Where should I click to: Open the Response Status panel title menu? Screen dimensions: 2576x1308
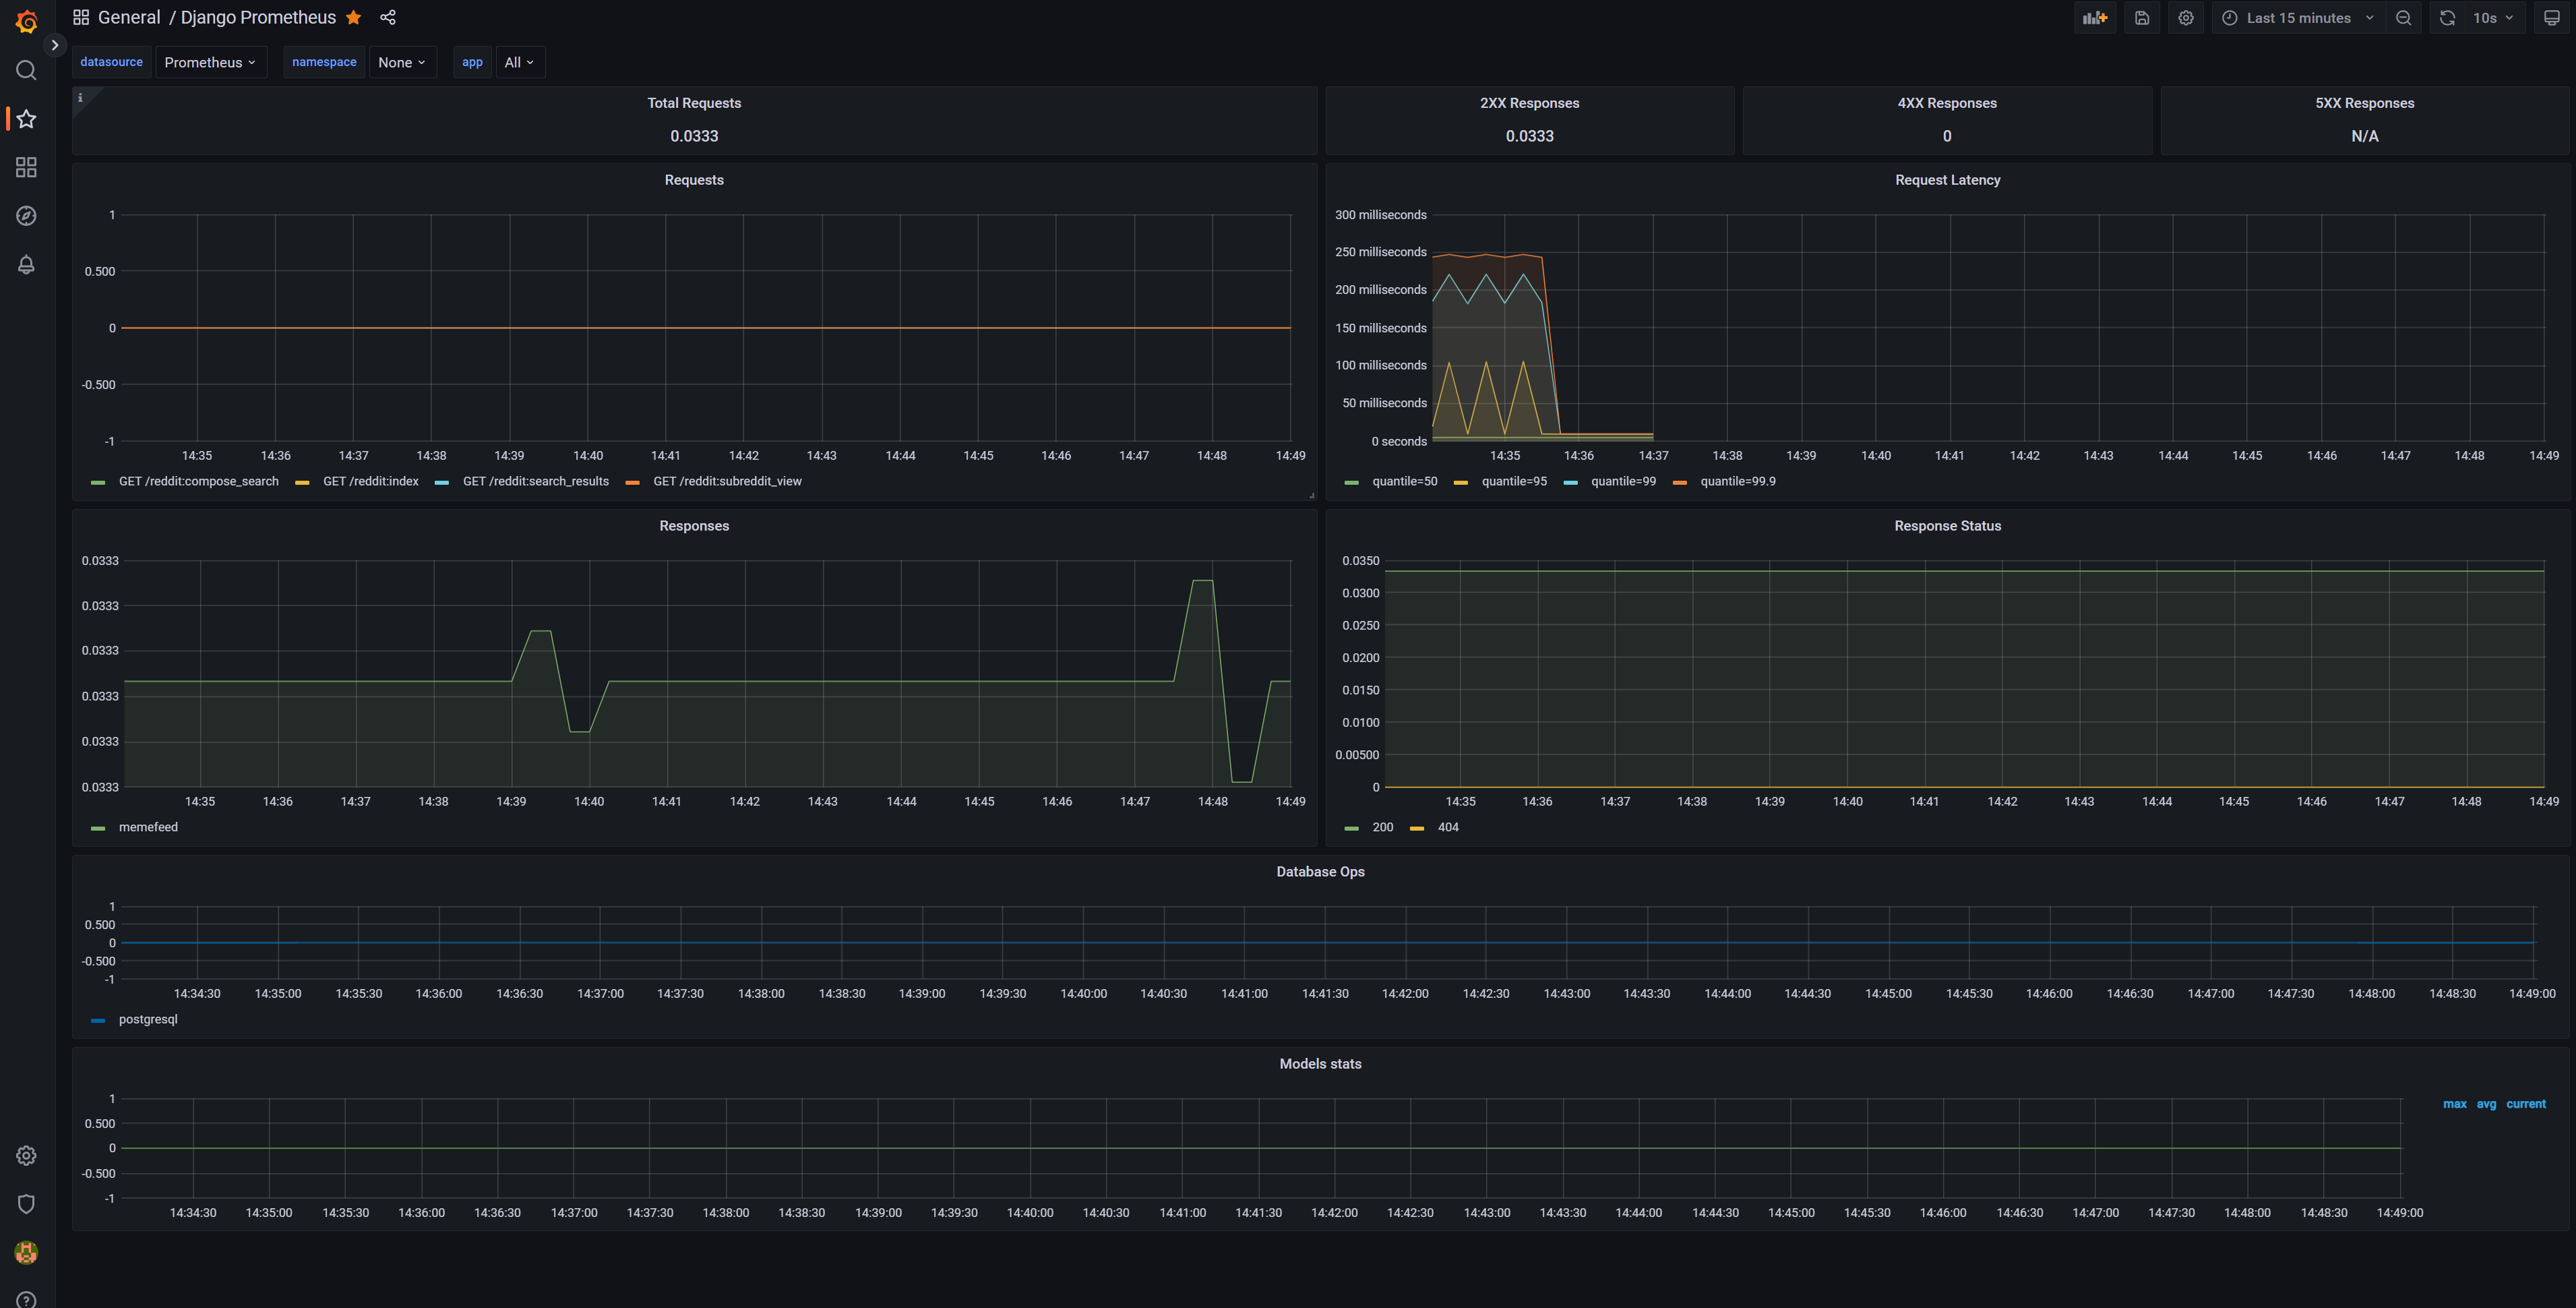(x=1947, y=526)
